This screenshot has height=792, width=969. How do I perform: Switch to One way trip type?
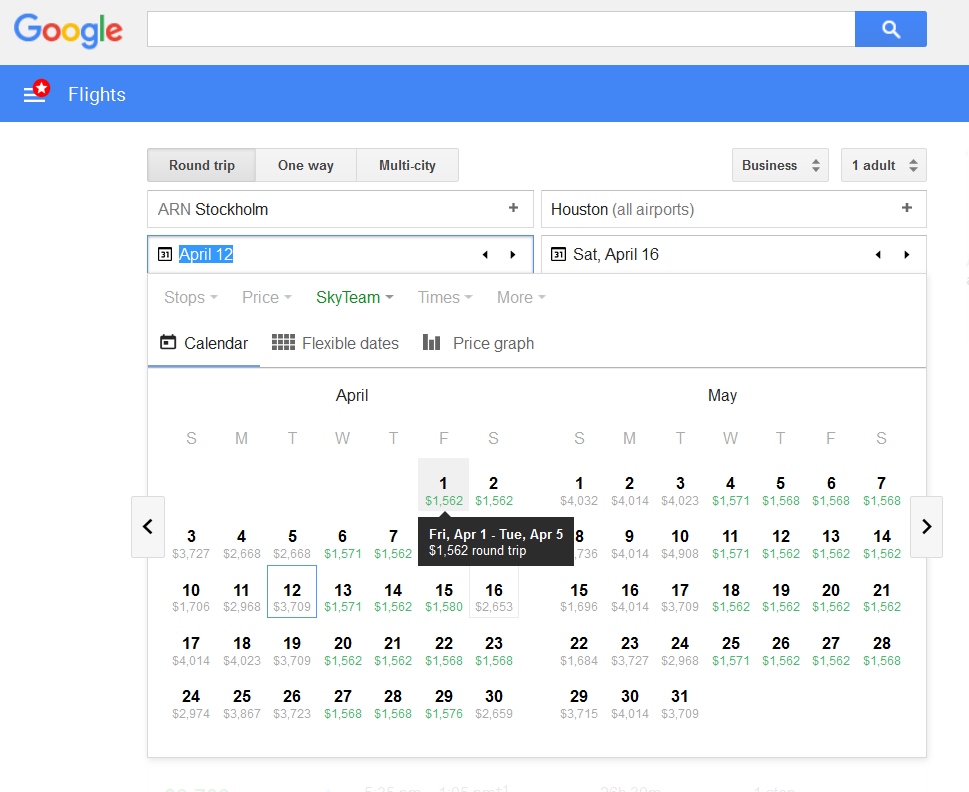[305, 165]
